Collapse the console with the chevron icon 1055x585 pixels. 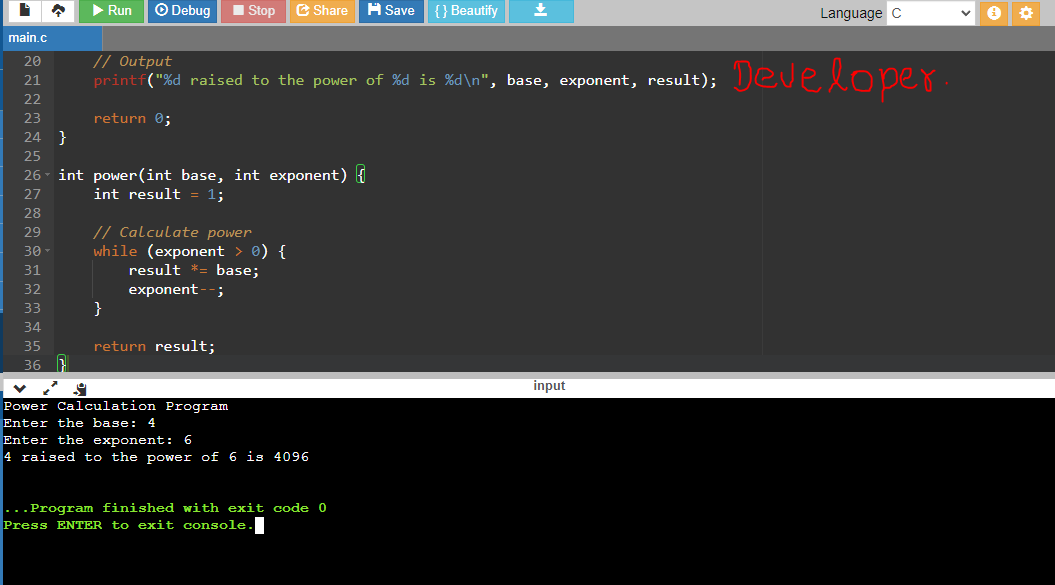(x=18, y=388)
